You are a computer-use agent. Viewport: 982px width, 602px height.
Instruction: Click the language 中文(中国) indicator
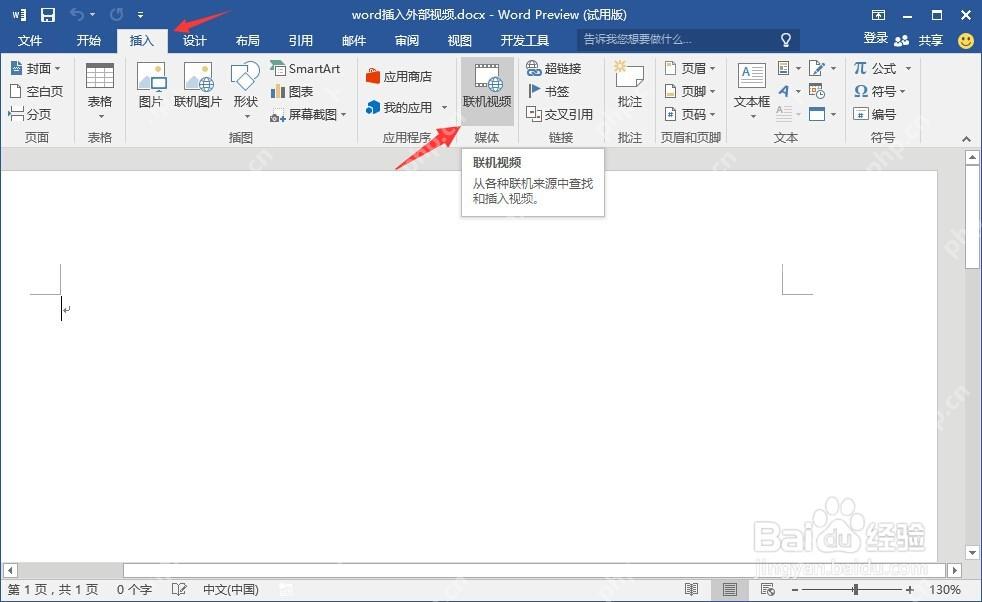[x=230, y=589]
